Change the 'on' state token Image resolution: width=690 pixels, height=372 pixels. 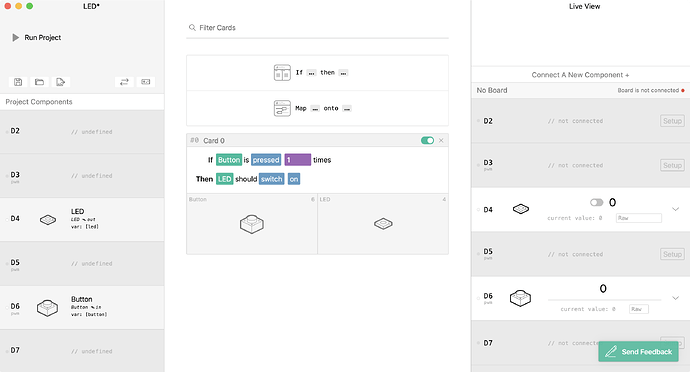coord(294,179)
